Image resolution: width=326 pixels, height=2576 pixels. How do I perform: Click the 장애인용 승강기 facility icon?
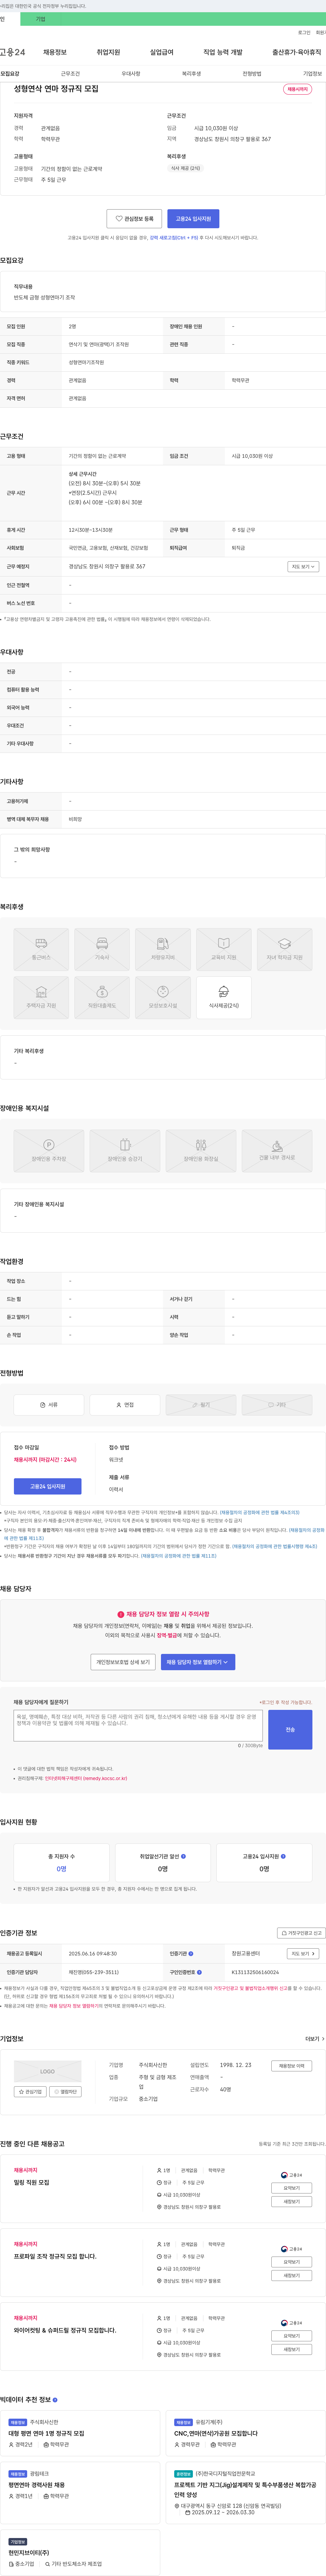pyautogui.click(x=125, y=1151)
